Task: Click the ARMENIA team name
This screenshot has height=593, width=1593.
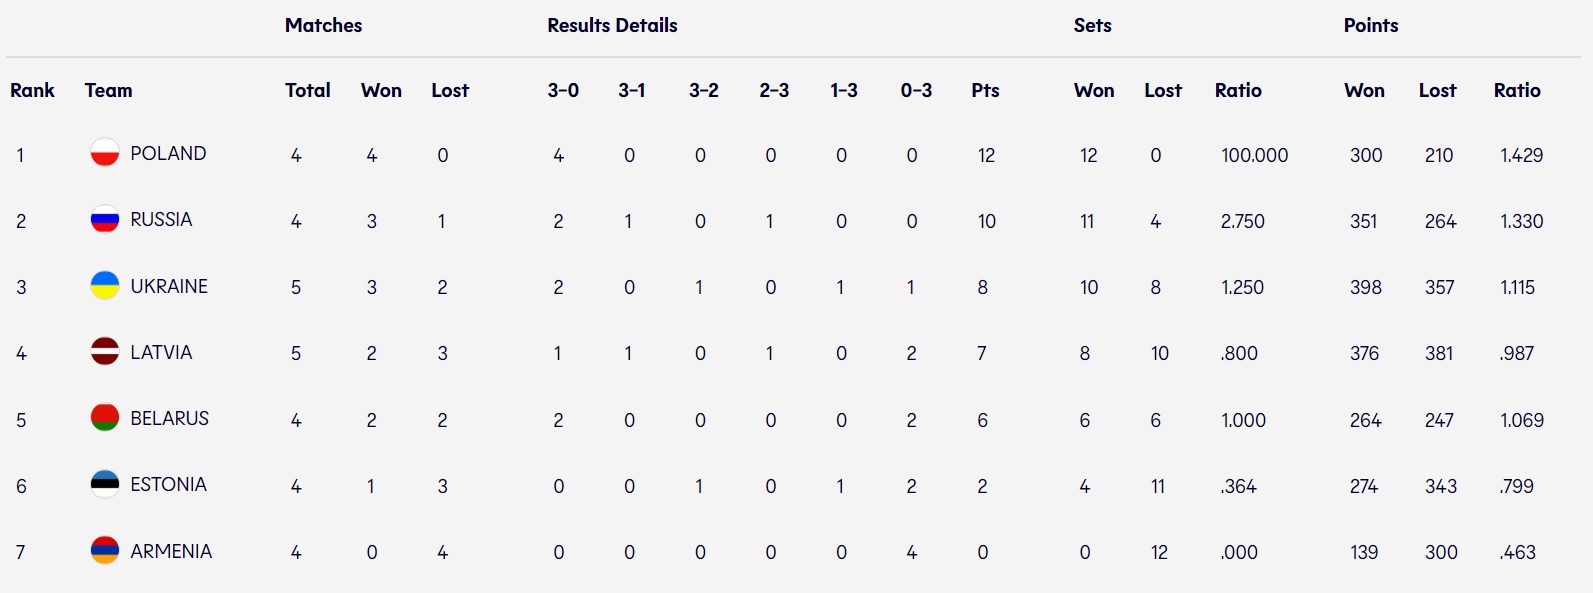Action: pos(171,552)
